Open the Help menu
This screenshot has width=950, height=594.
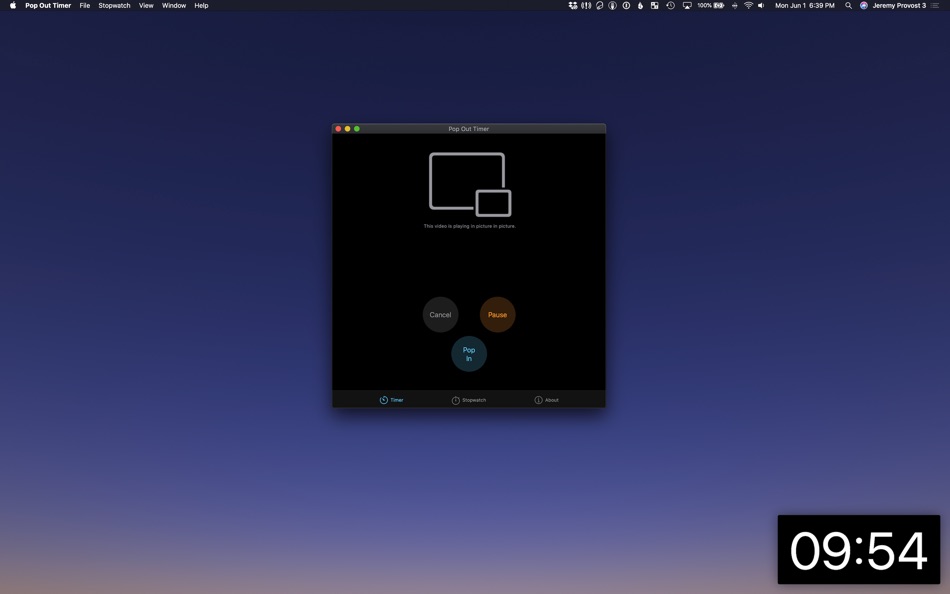click(x=201, y=5)
